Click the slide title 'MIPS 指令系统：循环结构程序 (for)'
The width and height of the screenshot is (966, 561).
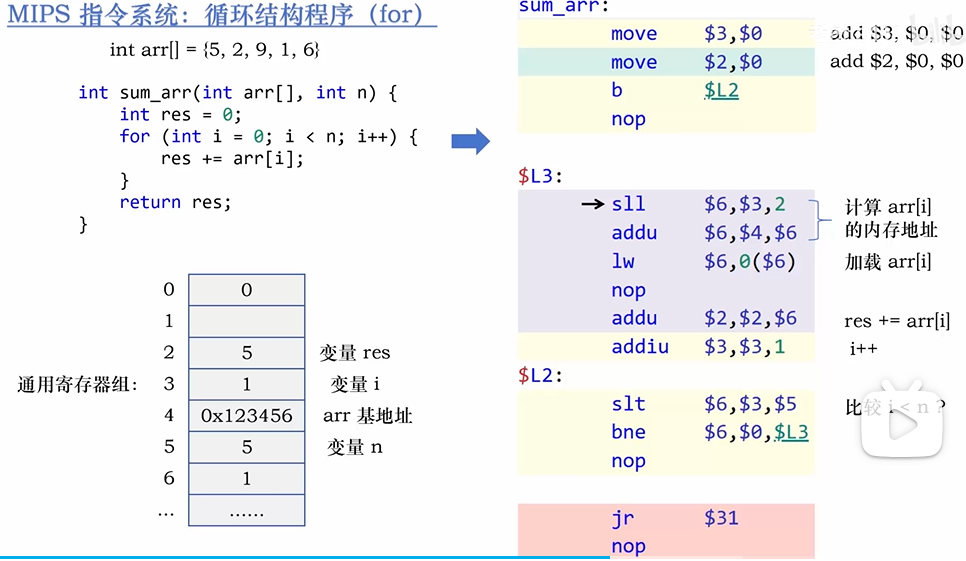(222, 14)
